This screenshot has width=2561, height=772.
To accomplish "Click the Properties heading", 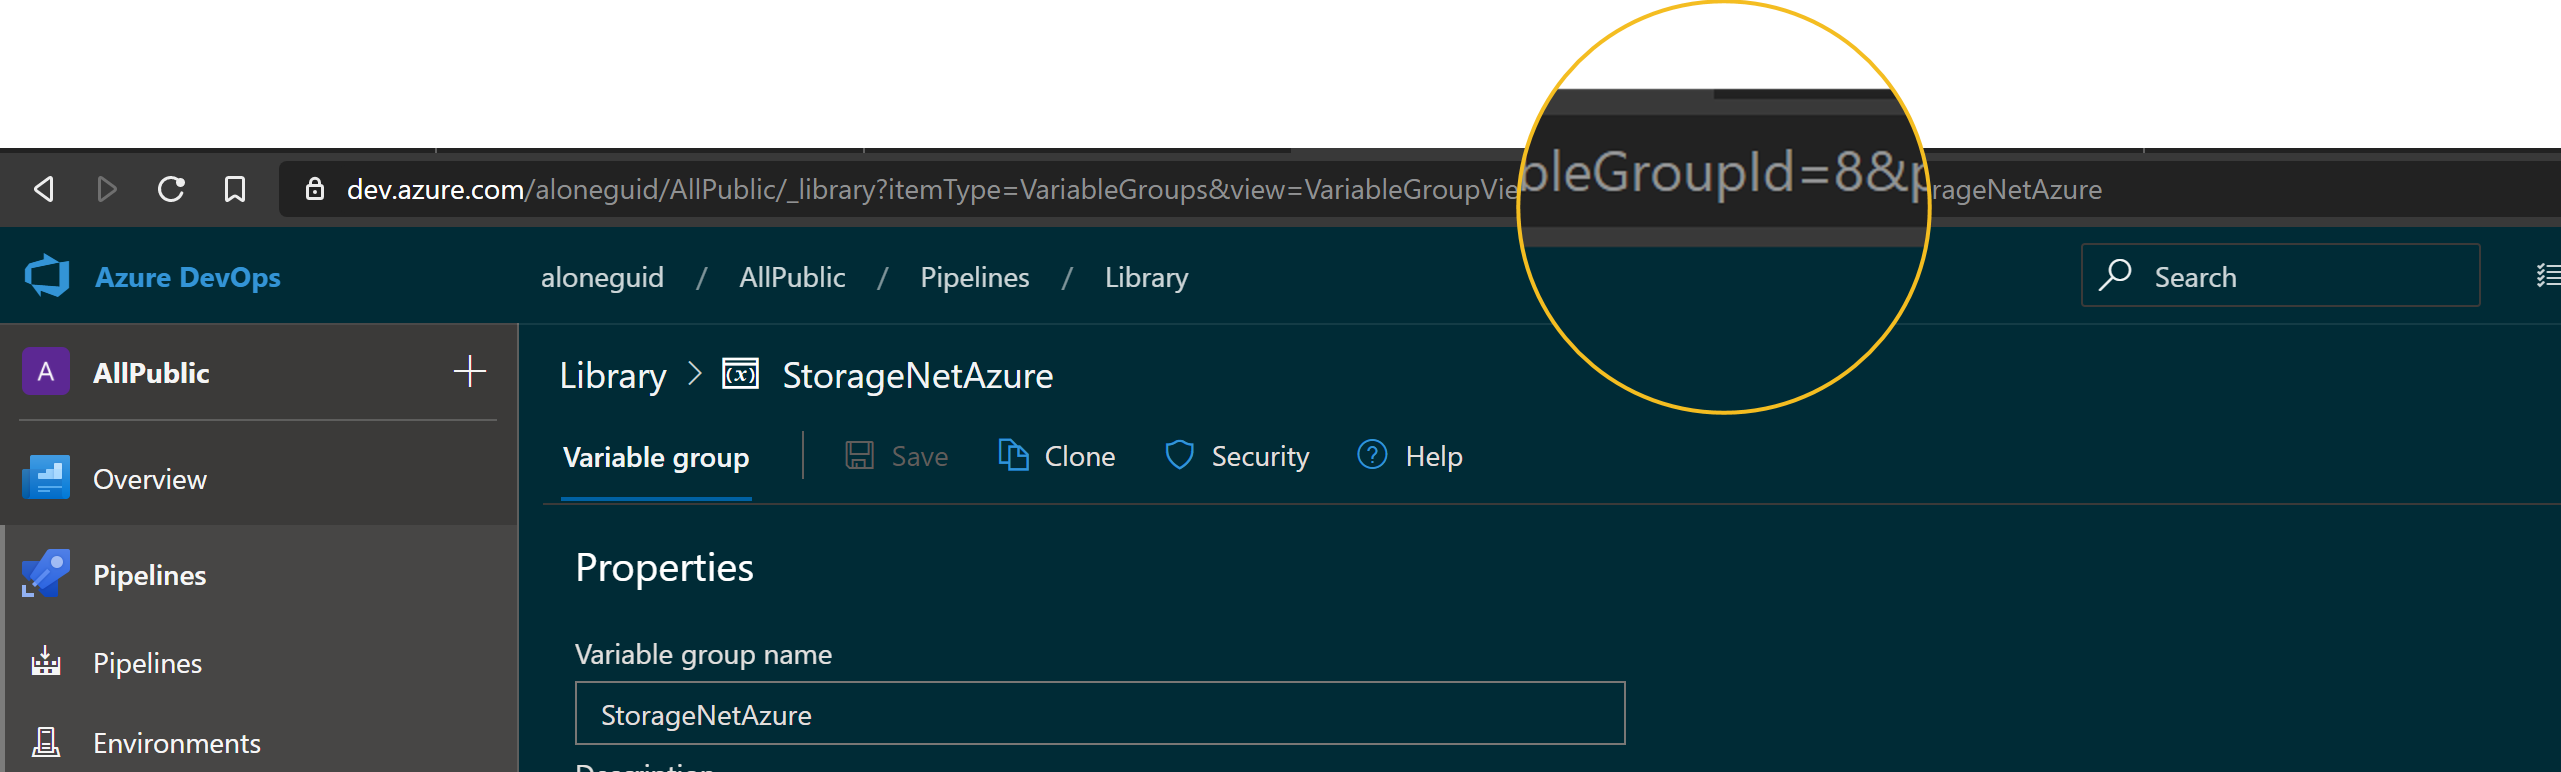I will click(x=665, y=568).
